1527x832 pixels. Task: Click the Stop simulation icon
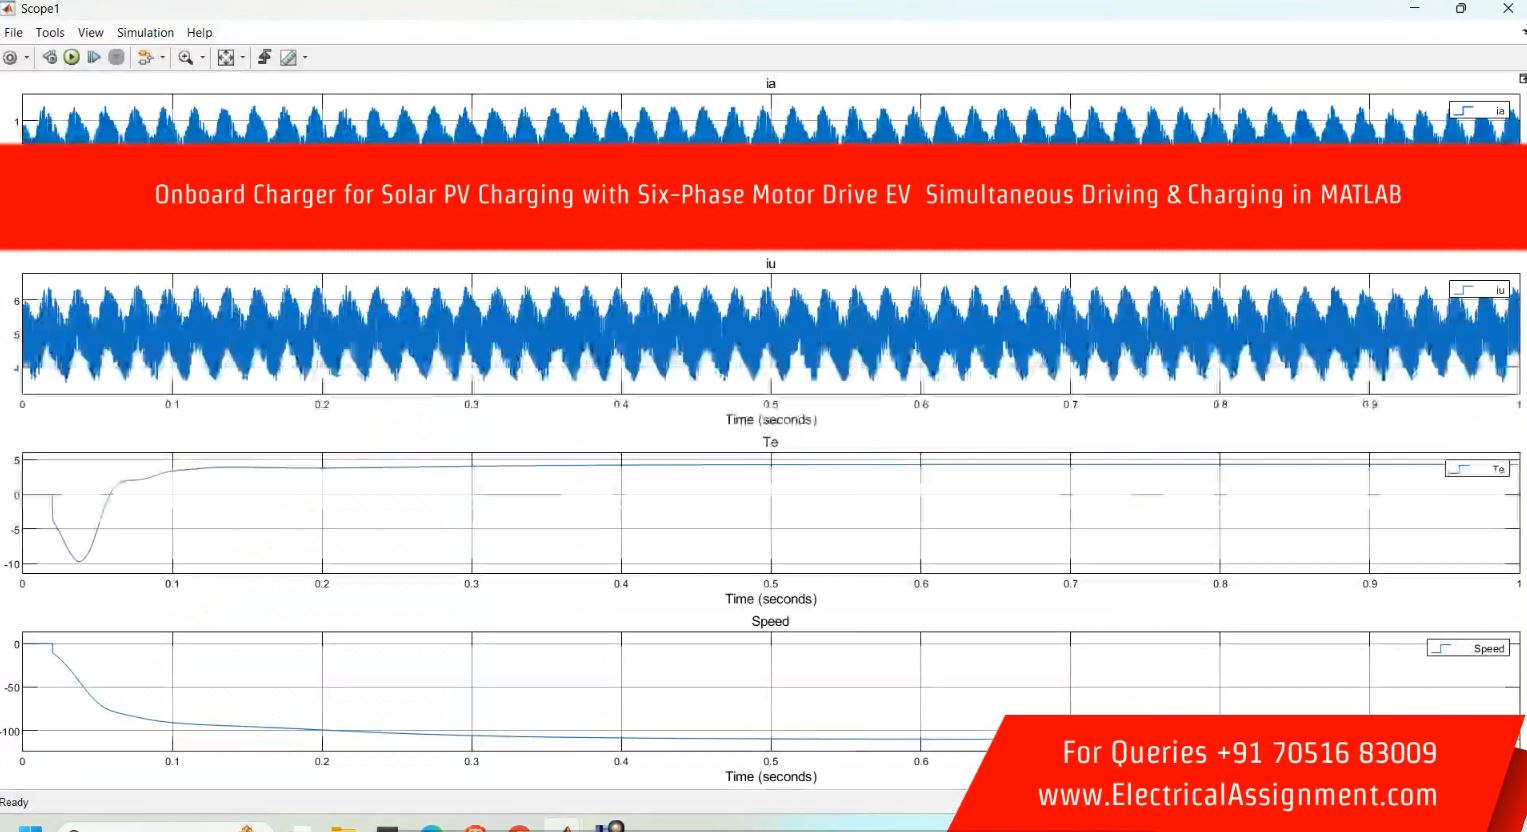coord(116,58)
